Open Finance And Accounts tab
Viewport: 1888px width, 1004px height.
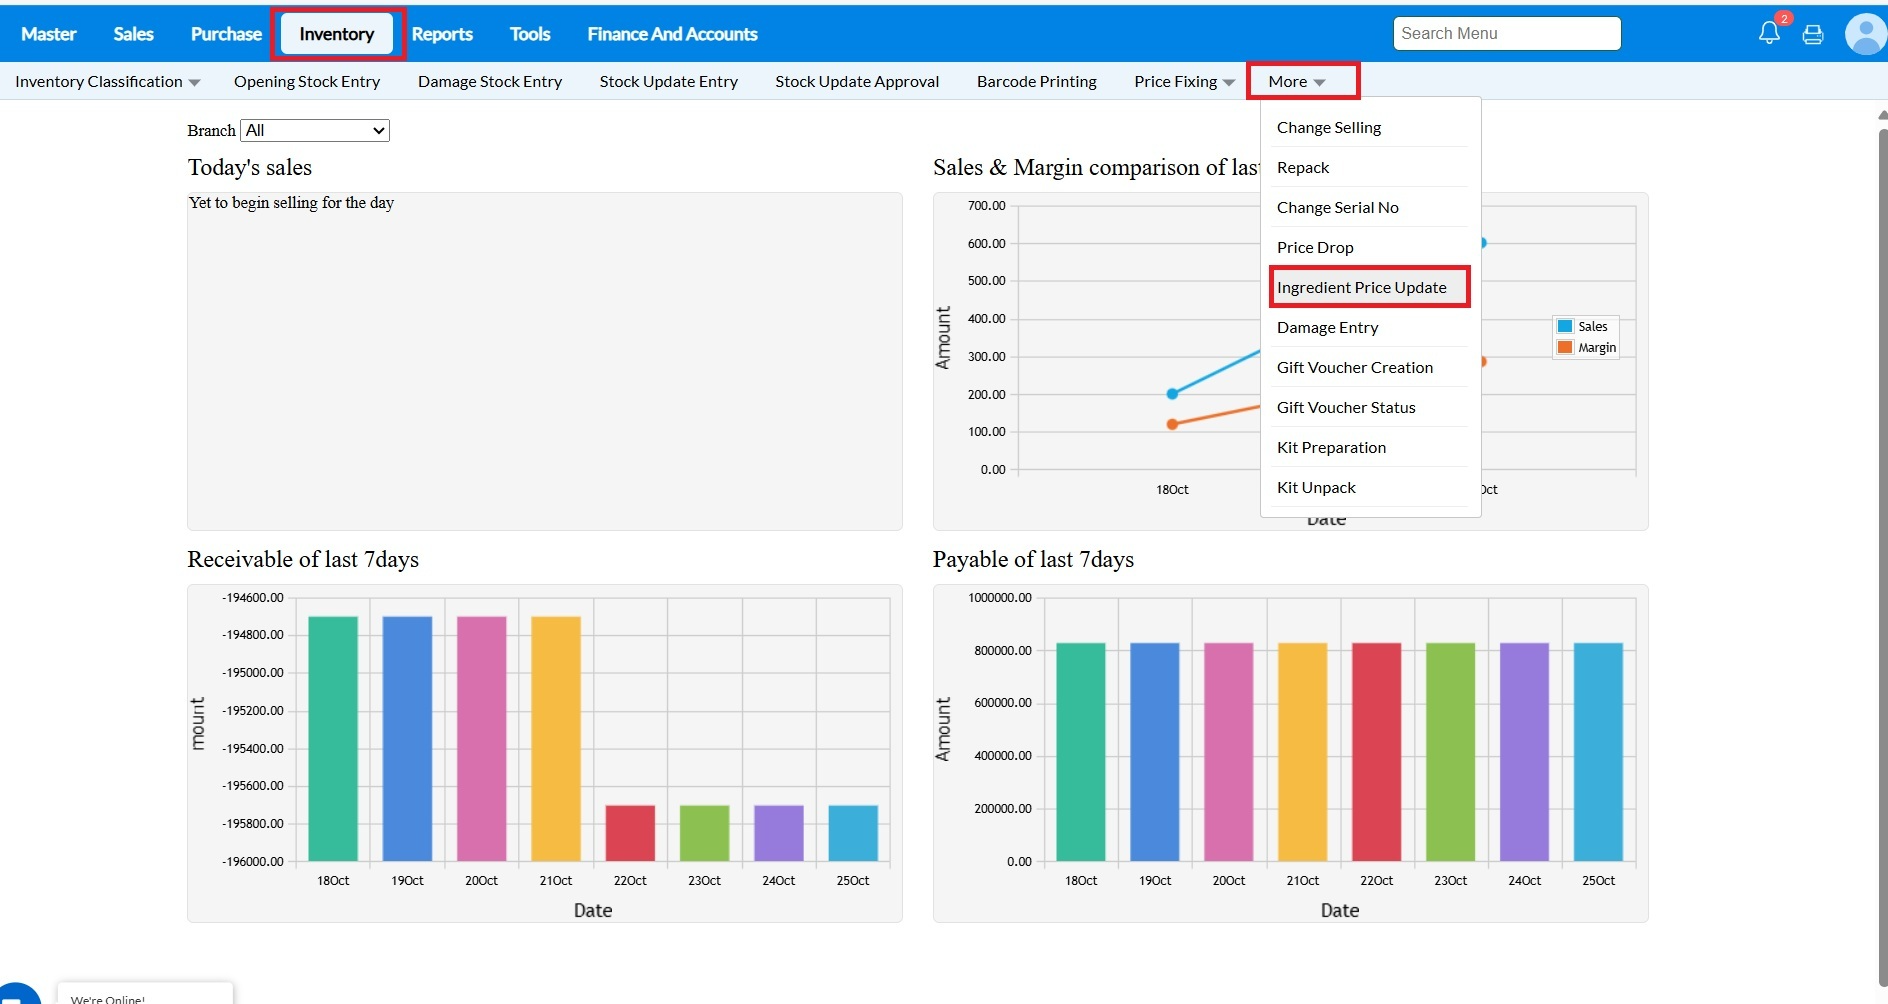(x=672, y=34)
